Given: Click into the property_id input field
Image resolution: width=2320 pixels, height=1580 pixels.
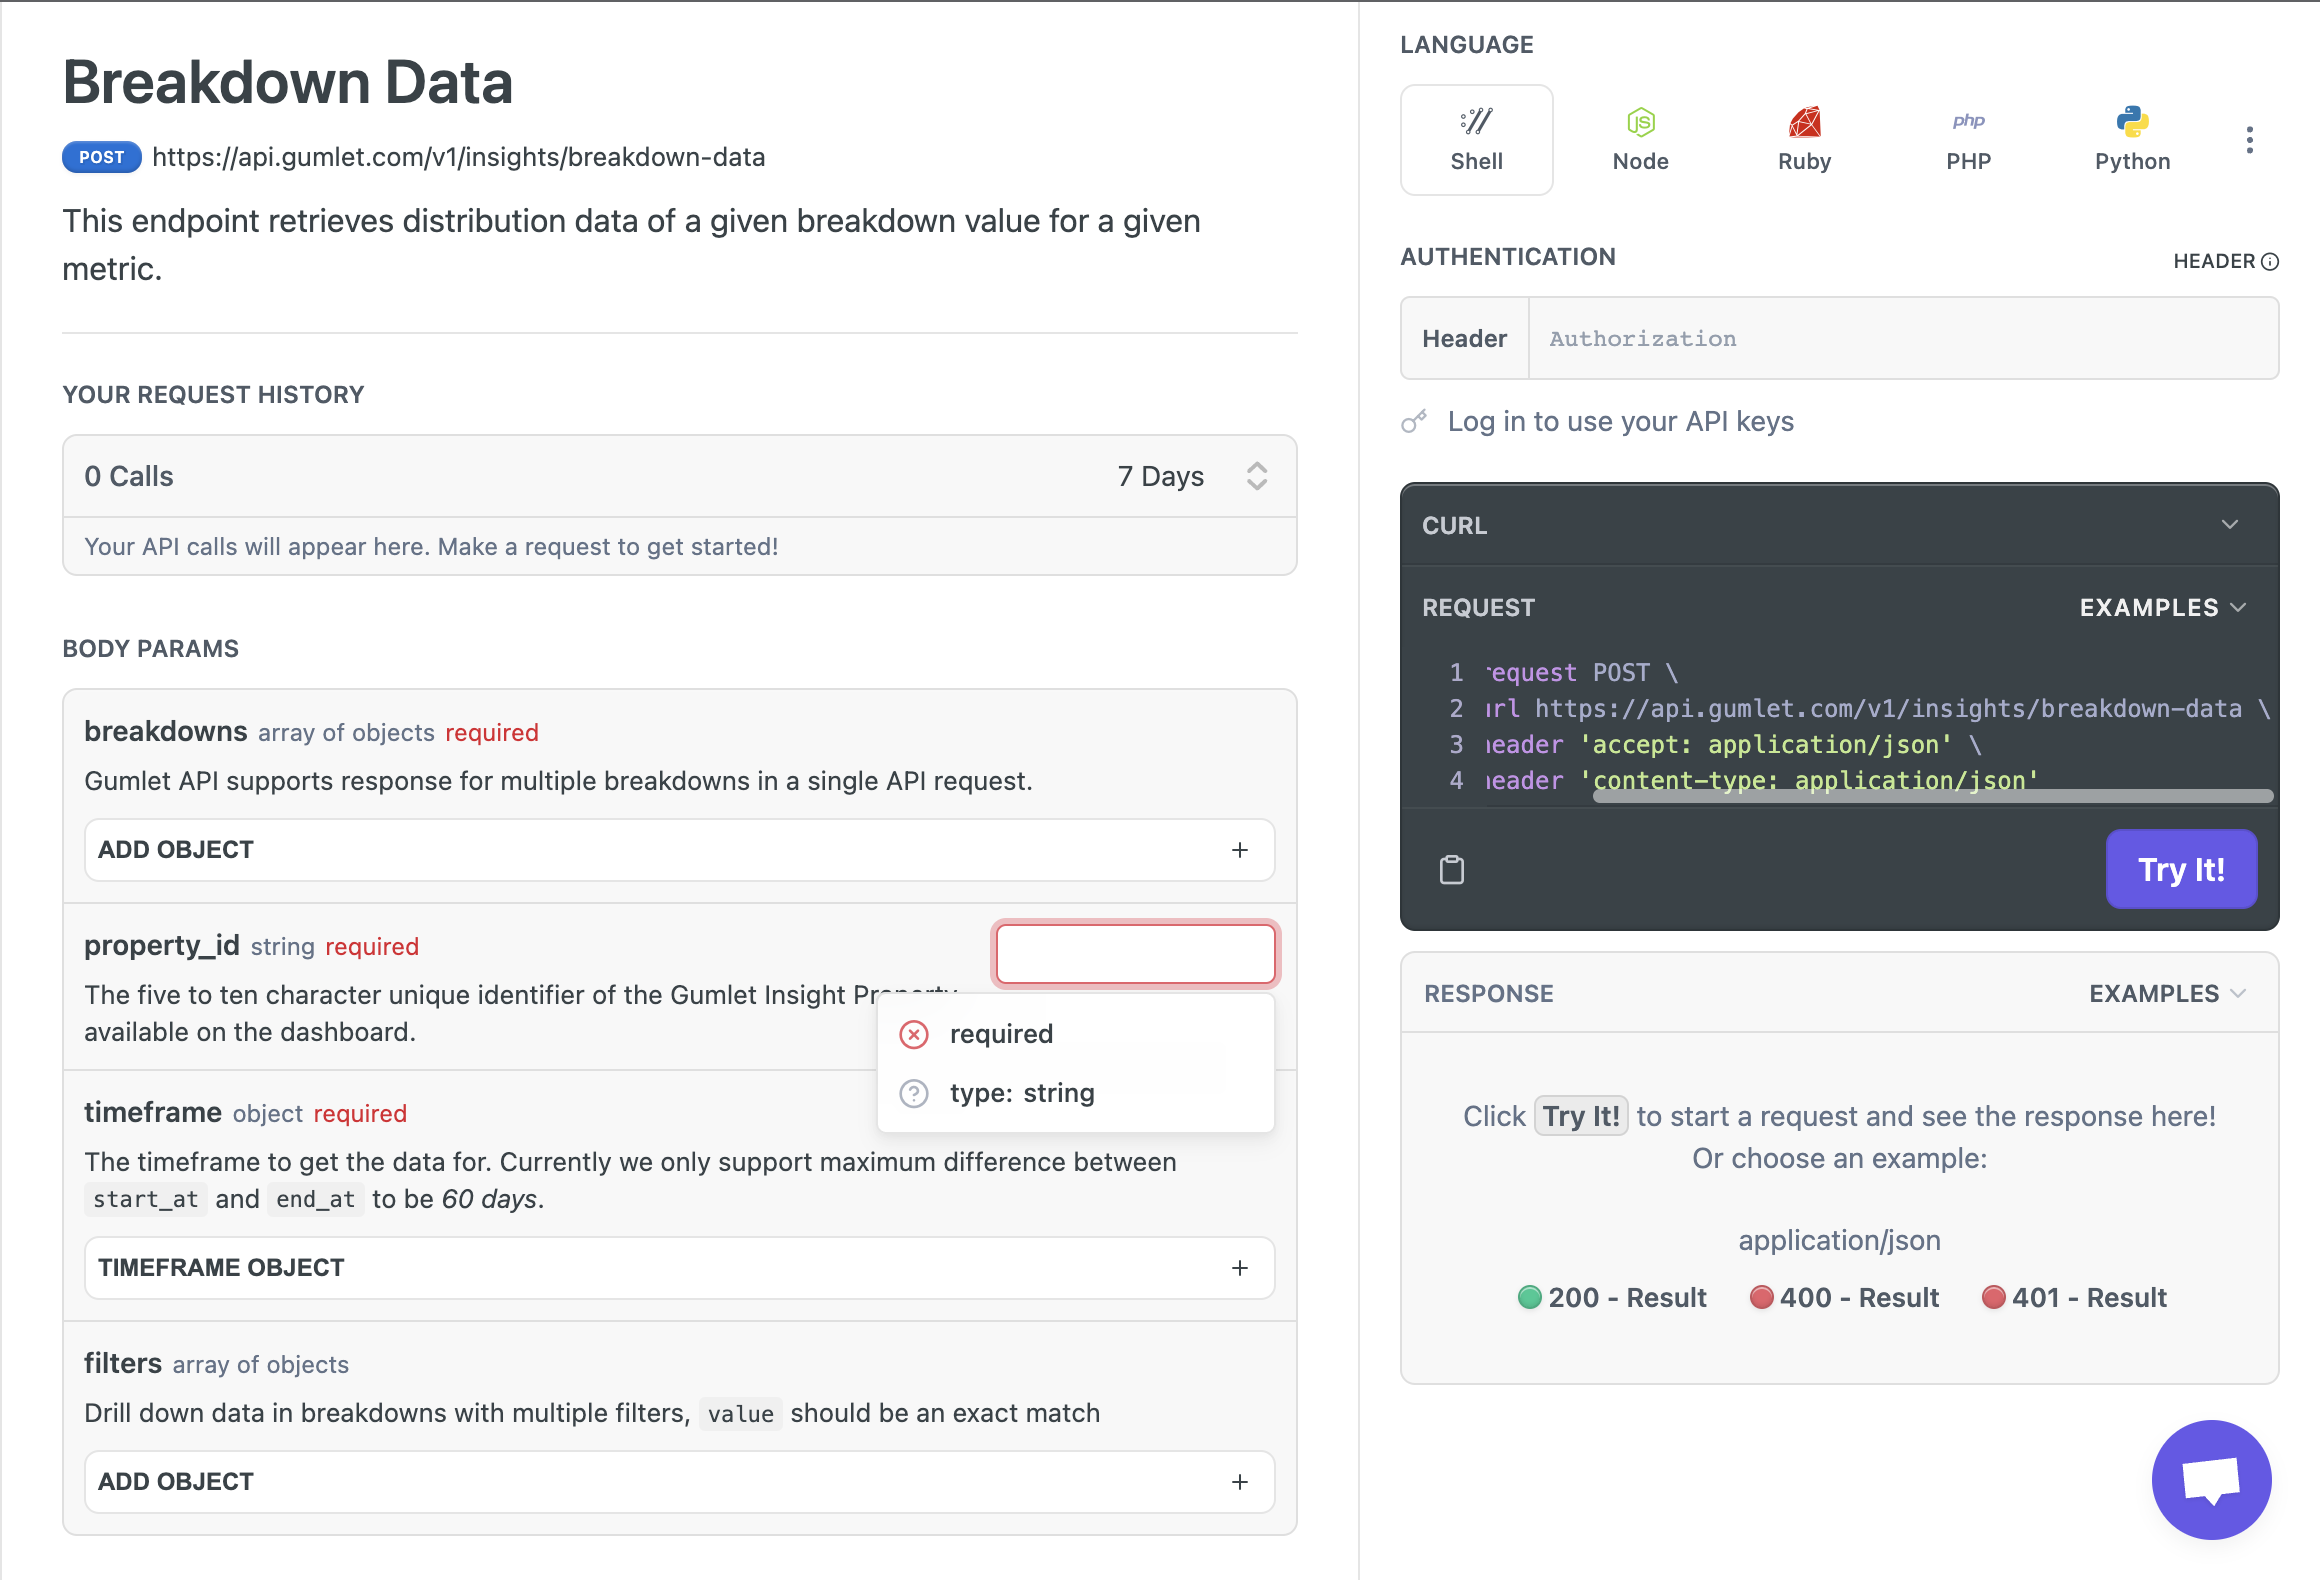Looking at the screenshot, I should (x=1135, y=953).
